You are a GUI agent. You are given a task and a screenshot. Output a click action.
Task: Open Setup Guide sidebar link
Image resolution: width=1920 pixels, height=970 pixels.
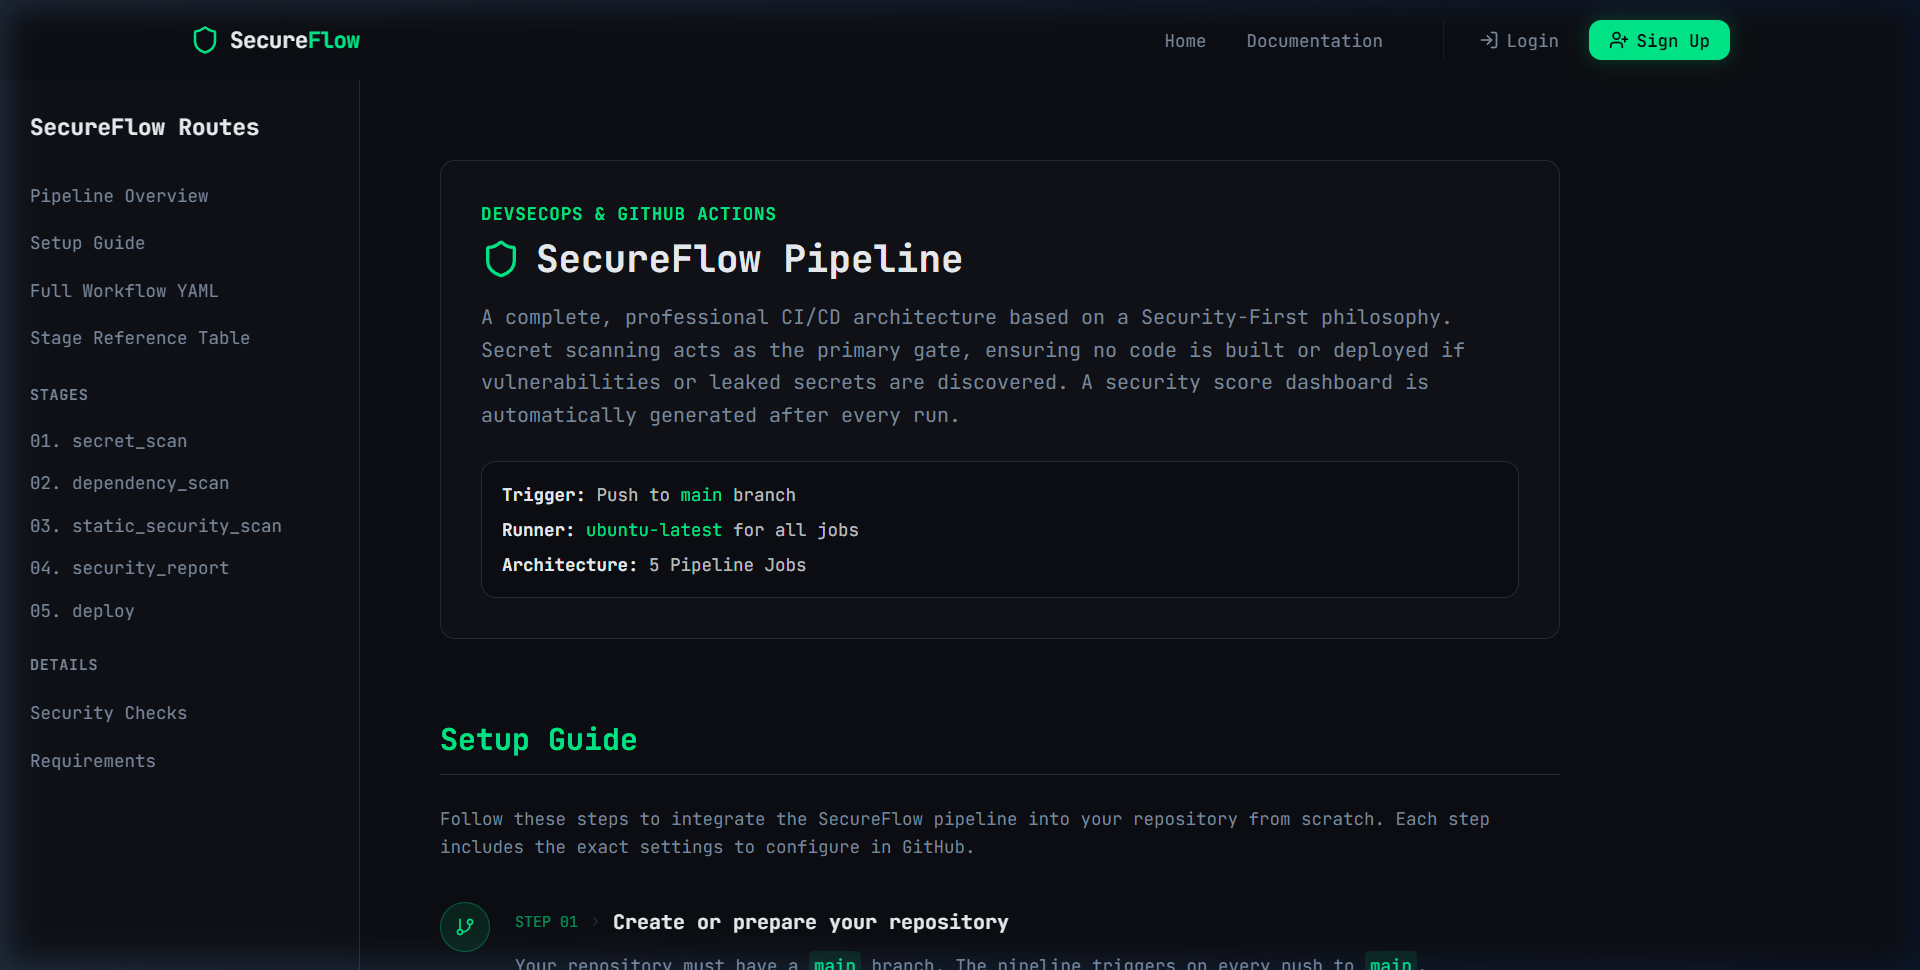click(87, 243)
